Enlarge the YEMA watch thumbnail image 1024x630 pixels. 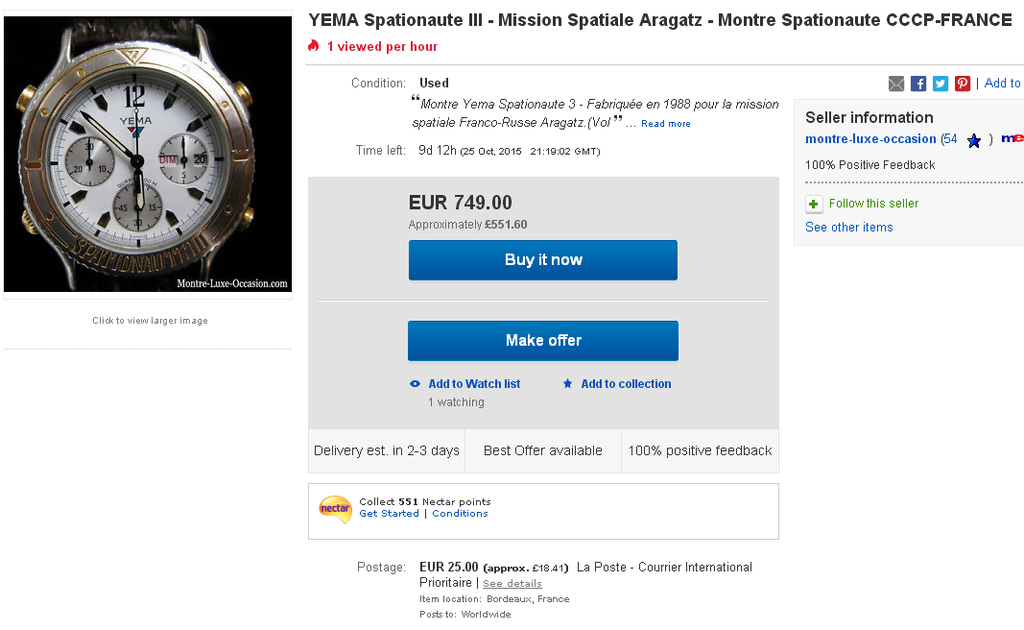pyautogui.click(x=148, y=156)
